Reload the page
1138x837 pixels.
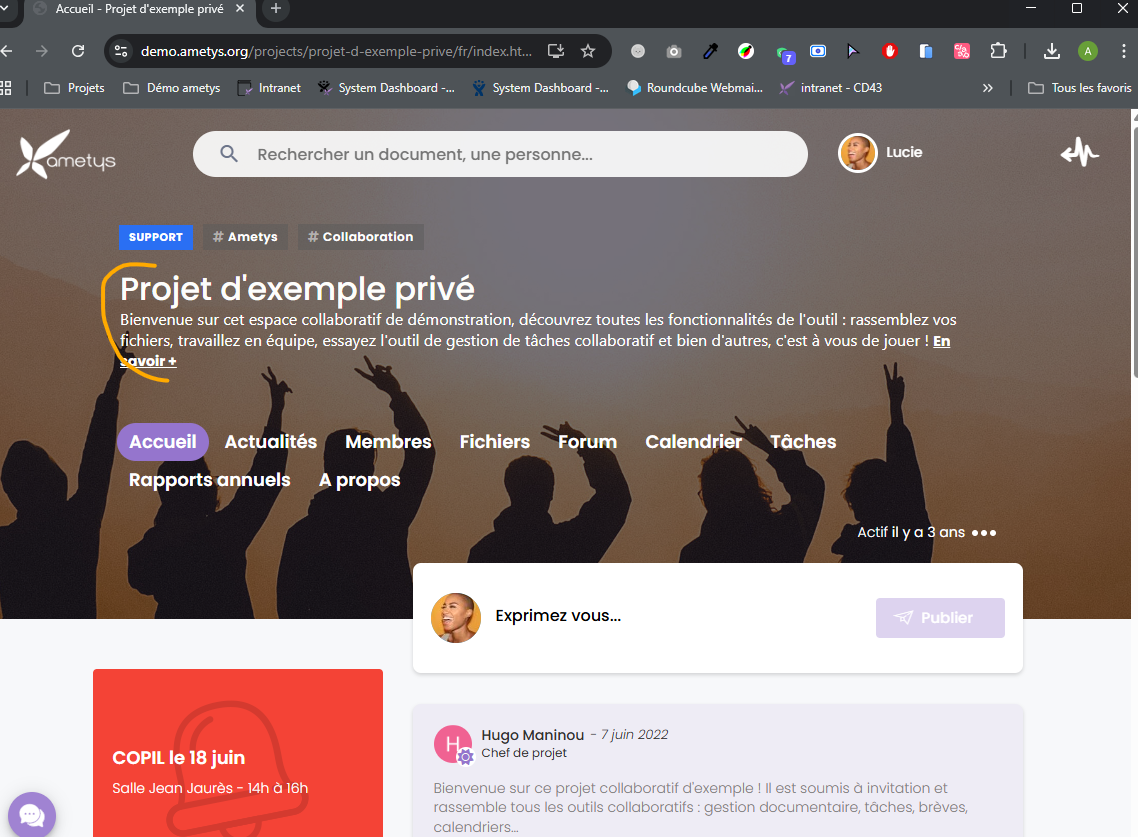coord(78,51)
